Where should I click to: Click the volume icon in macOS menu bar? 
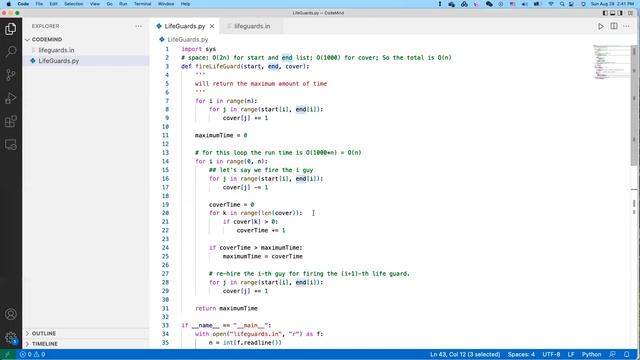pos(524,4)
